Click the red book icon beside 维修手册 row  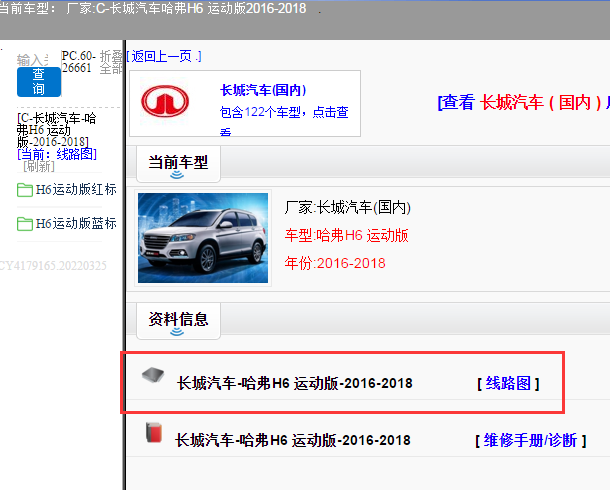[x=154, y=432]
